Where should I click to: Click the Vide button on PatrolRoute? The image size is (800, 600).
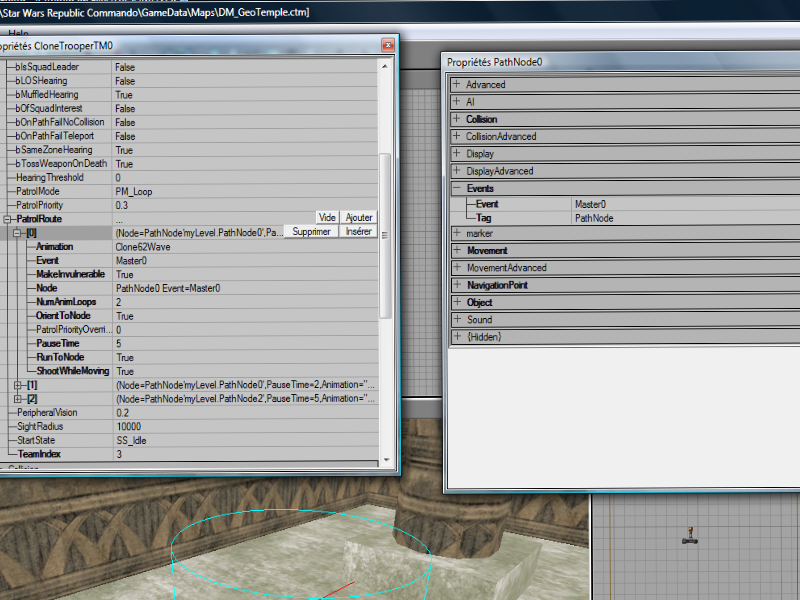pyautogui.click(x=327, y=217)
